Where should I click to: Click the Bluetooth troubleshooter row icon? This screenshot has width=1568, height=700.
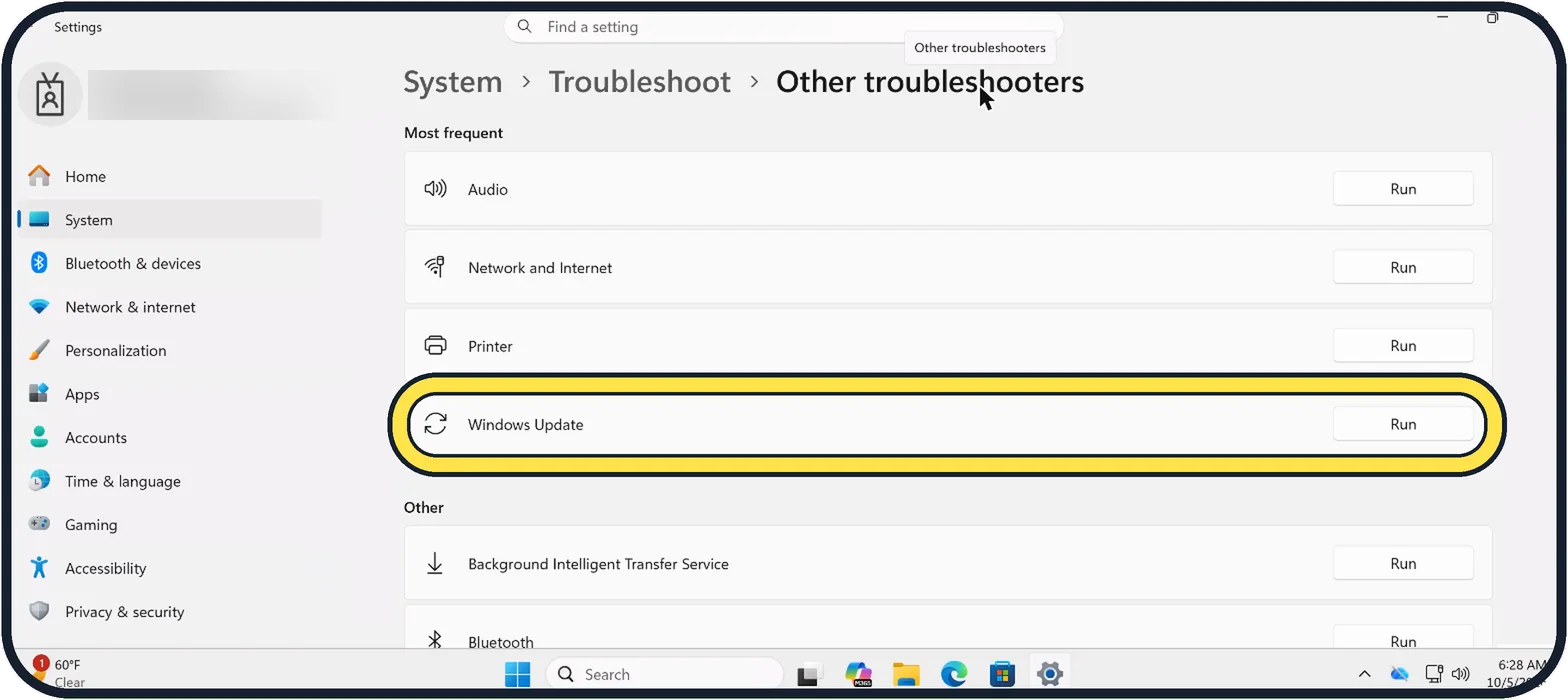click(x=435, y=640)
